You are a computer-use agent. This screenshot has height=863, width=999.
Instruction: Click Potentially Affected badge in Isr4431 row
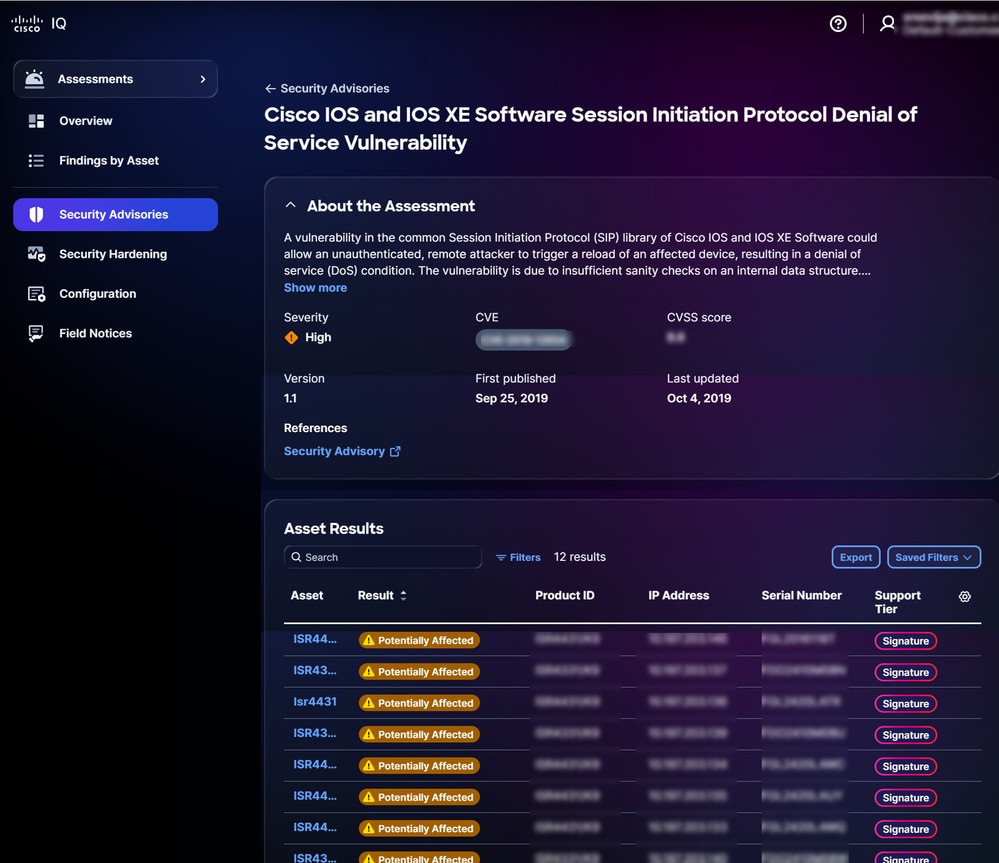(x=419, y=703)
